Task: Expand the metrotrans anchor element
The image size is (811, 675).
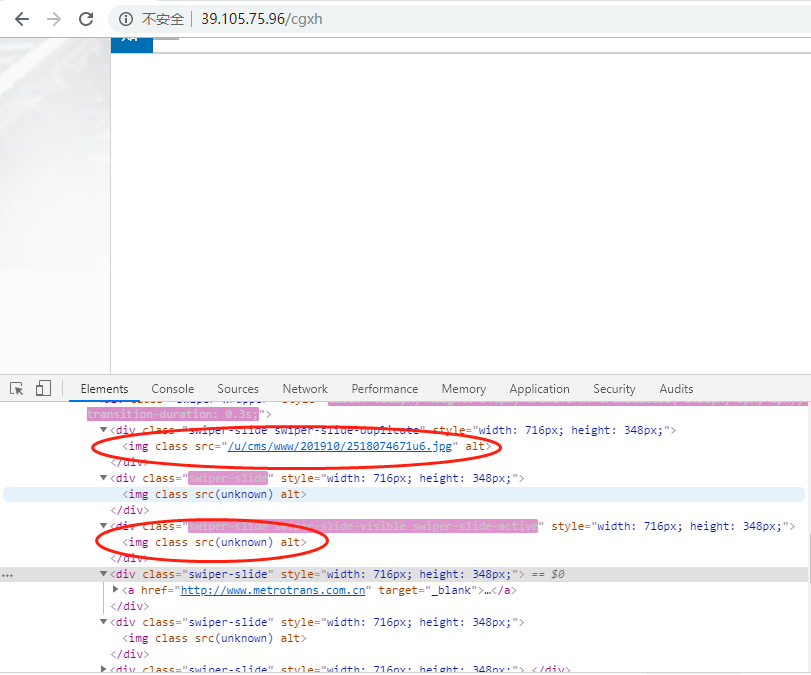Action: 115,590
